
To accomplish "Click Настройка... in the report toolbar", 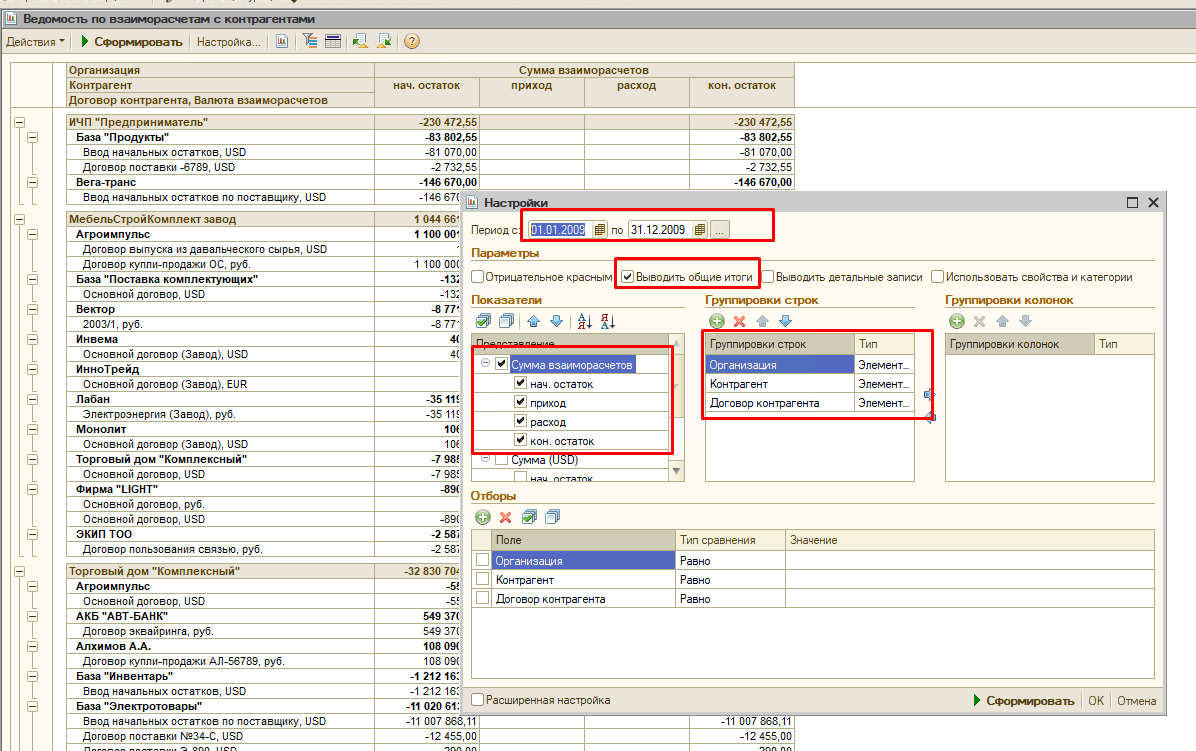I will point(228,42).
